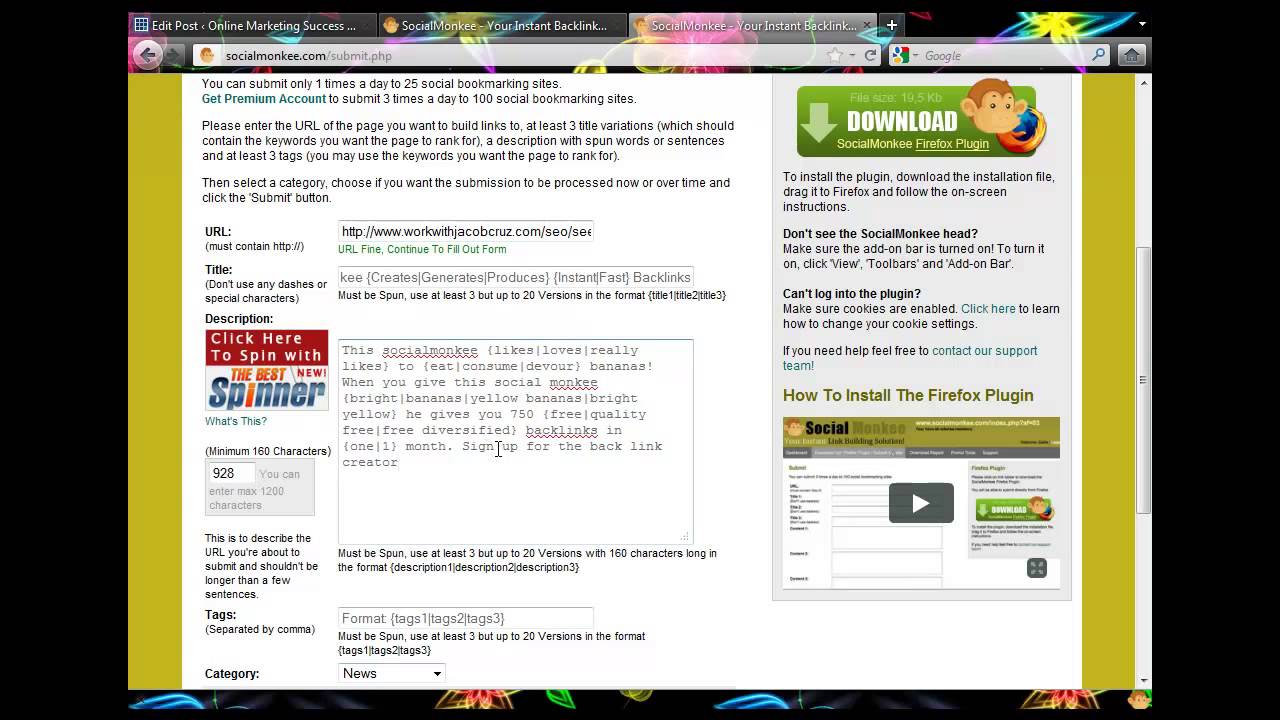Open the What's This? link

236,421
